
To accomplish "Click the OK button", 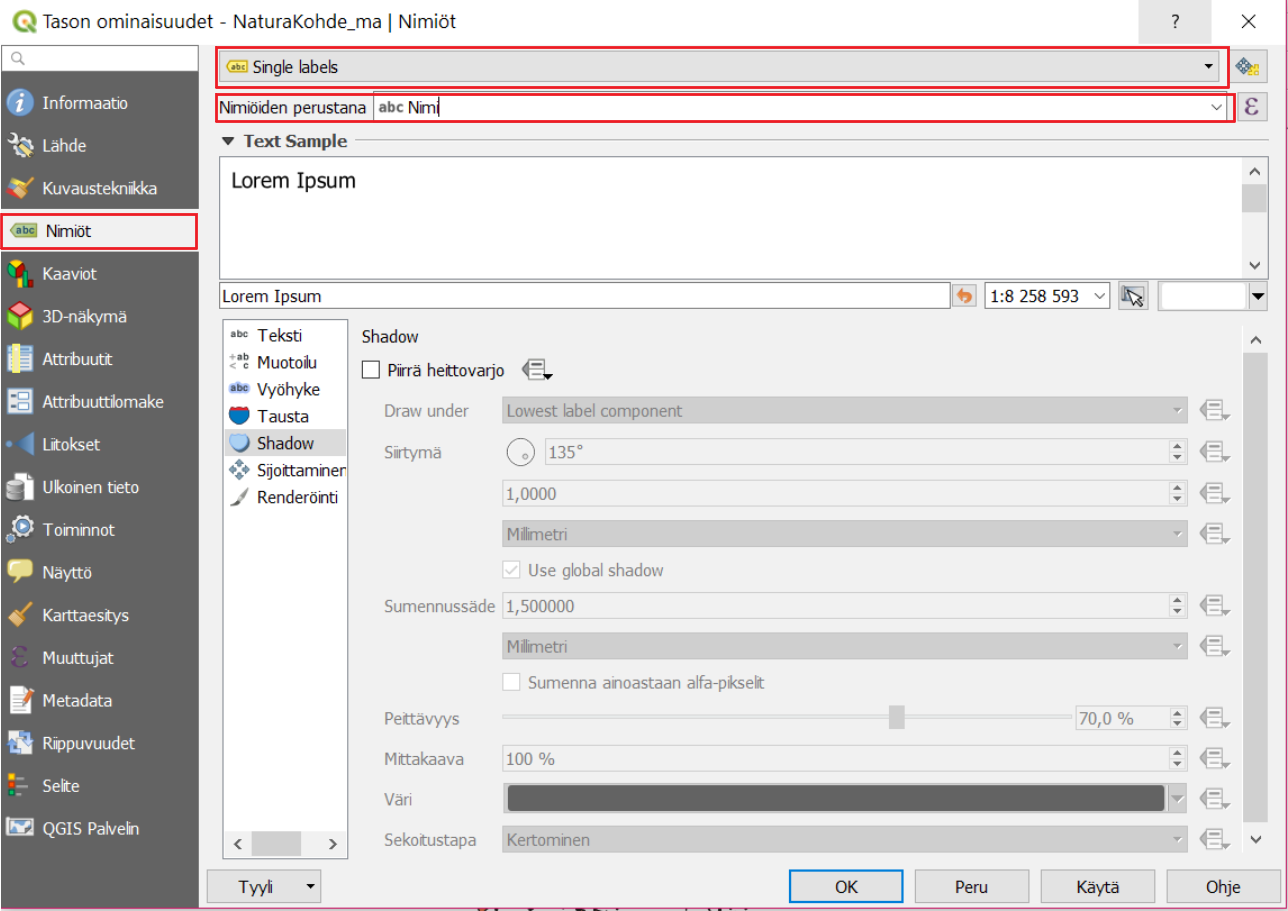I will [x=845, y=886].
